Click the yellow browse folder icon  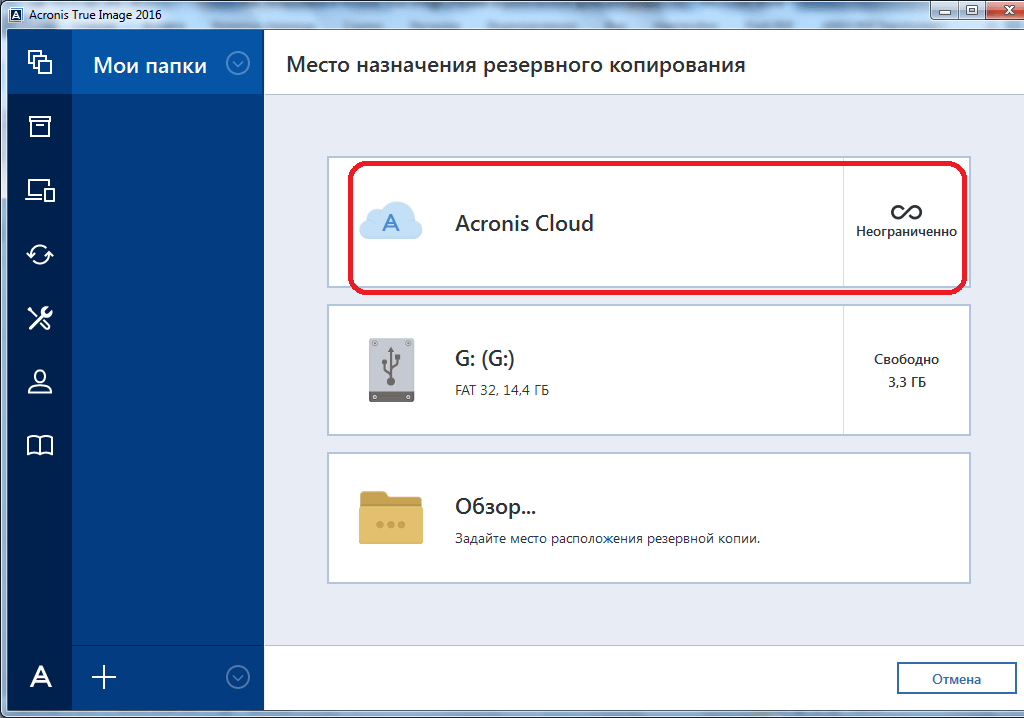coord(390,517)
